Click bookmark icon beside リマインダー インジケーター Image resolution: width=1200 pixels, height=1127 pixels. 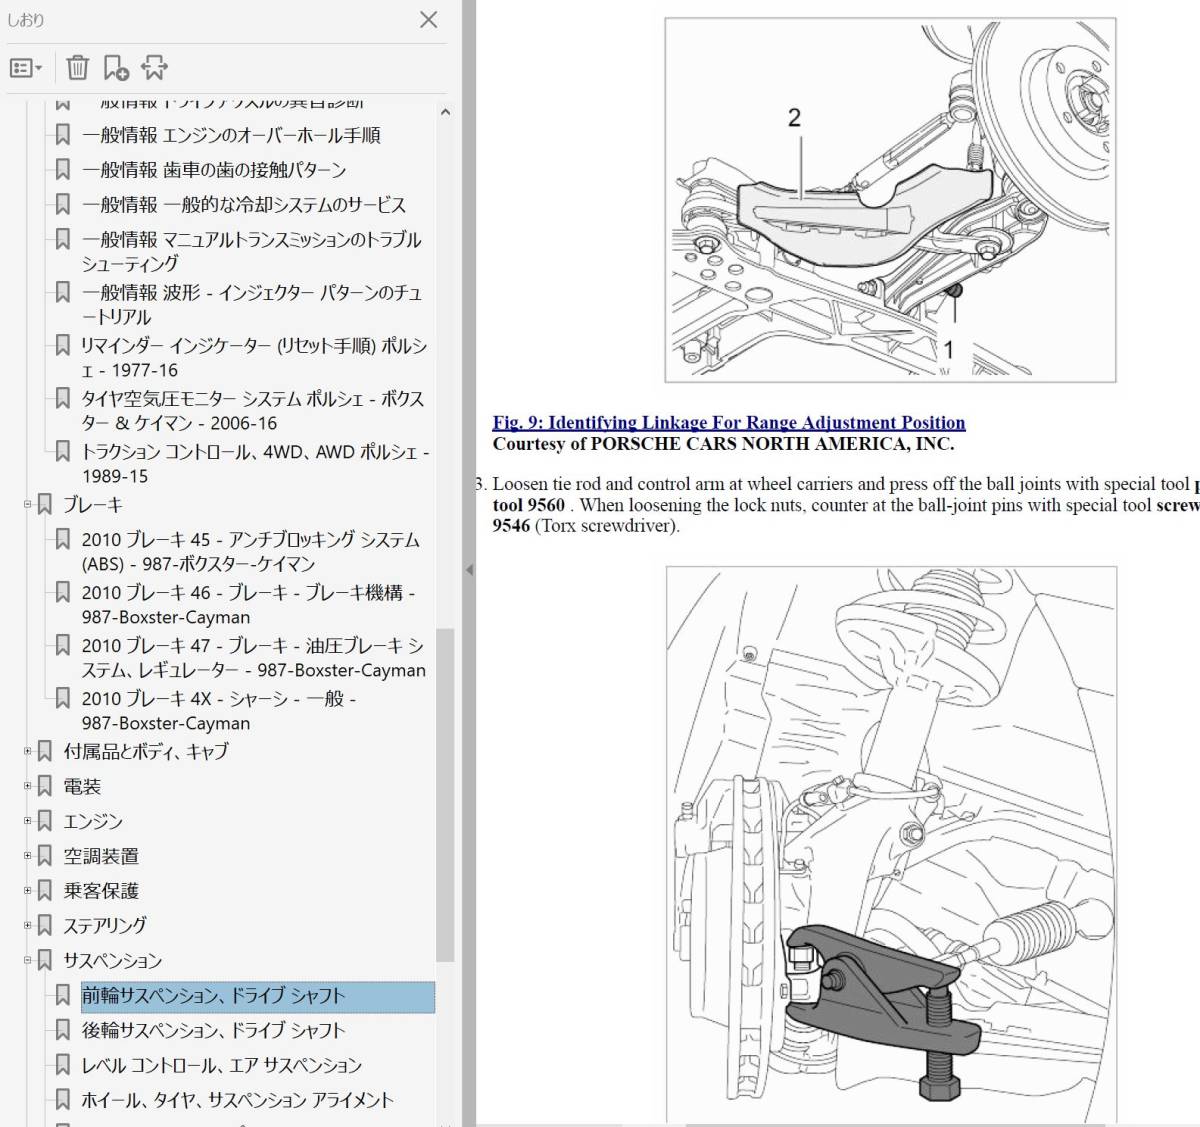(62, 346)
